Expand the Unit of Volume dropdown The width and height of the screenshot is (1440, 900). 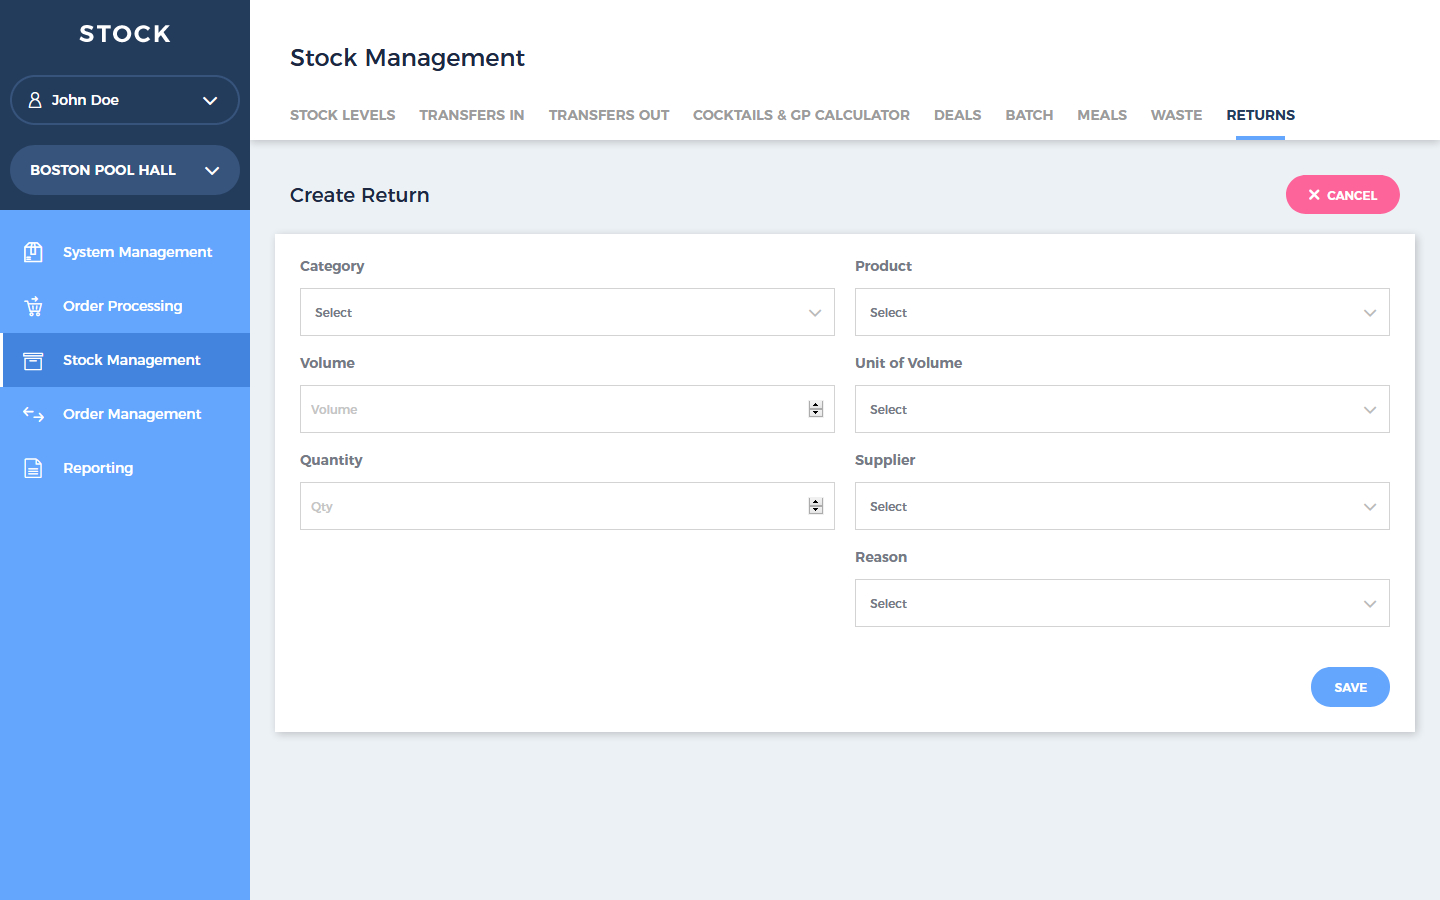pos(1122,409)
